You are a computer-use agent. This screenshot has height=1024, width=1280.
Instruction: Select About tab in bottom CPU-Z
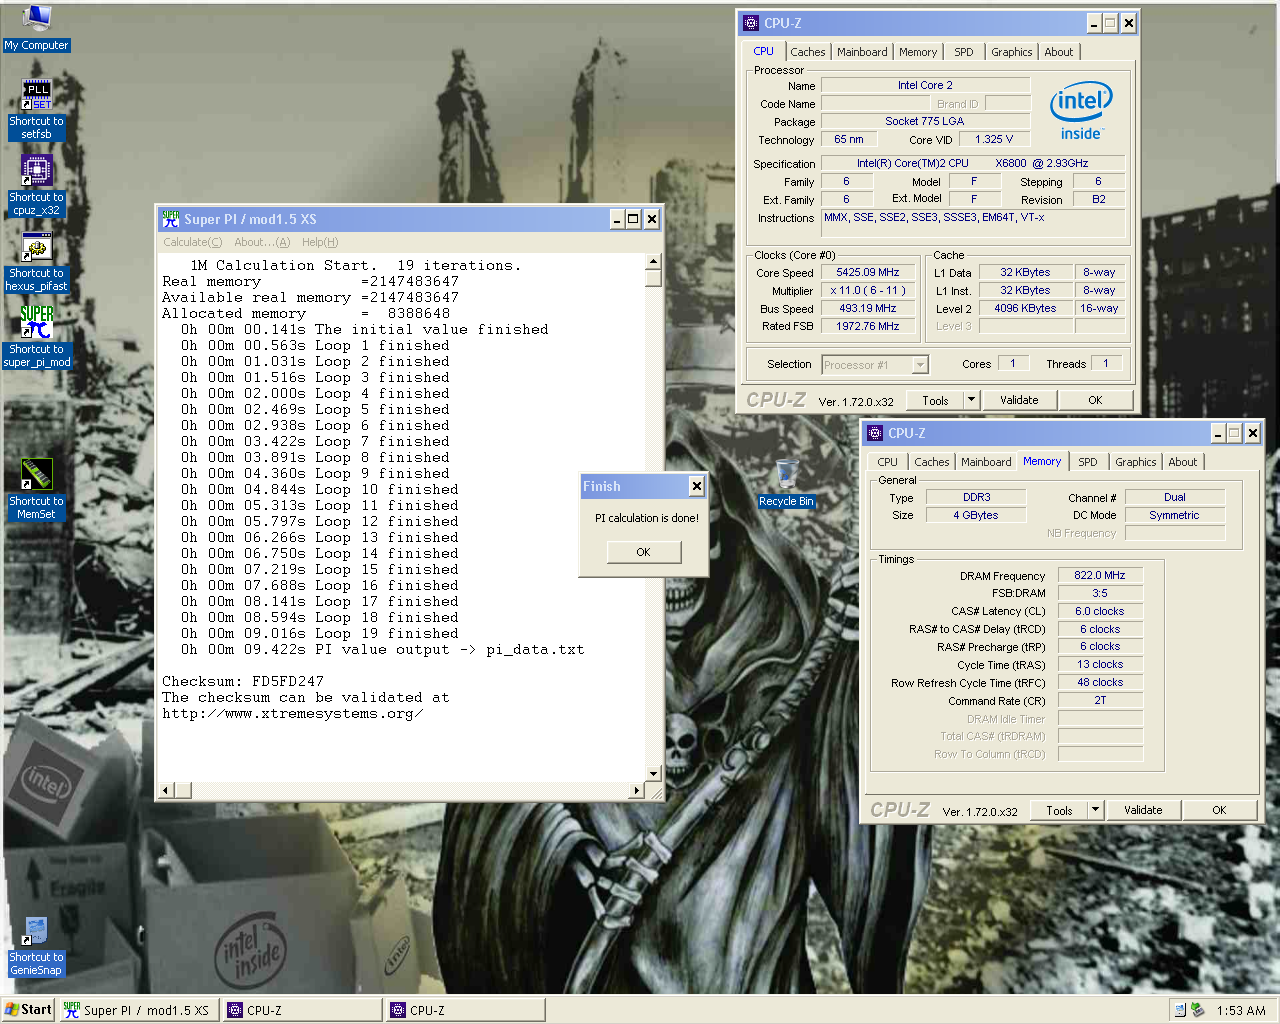pos(1183,462)
